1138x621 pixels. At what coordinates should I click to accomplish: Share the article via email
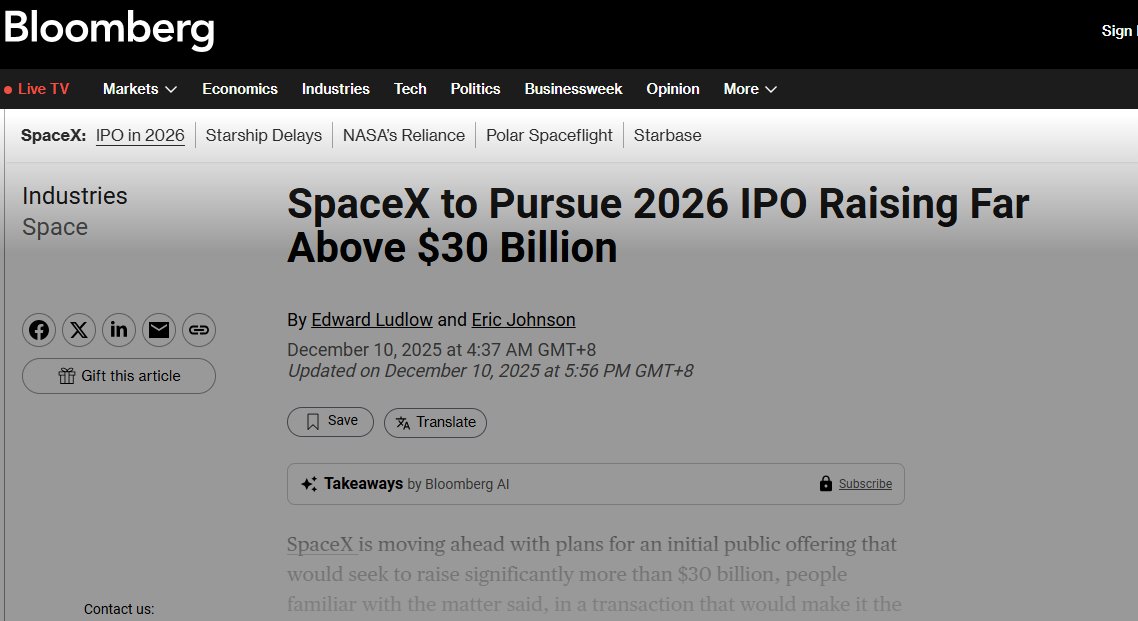coord(159,329)
